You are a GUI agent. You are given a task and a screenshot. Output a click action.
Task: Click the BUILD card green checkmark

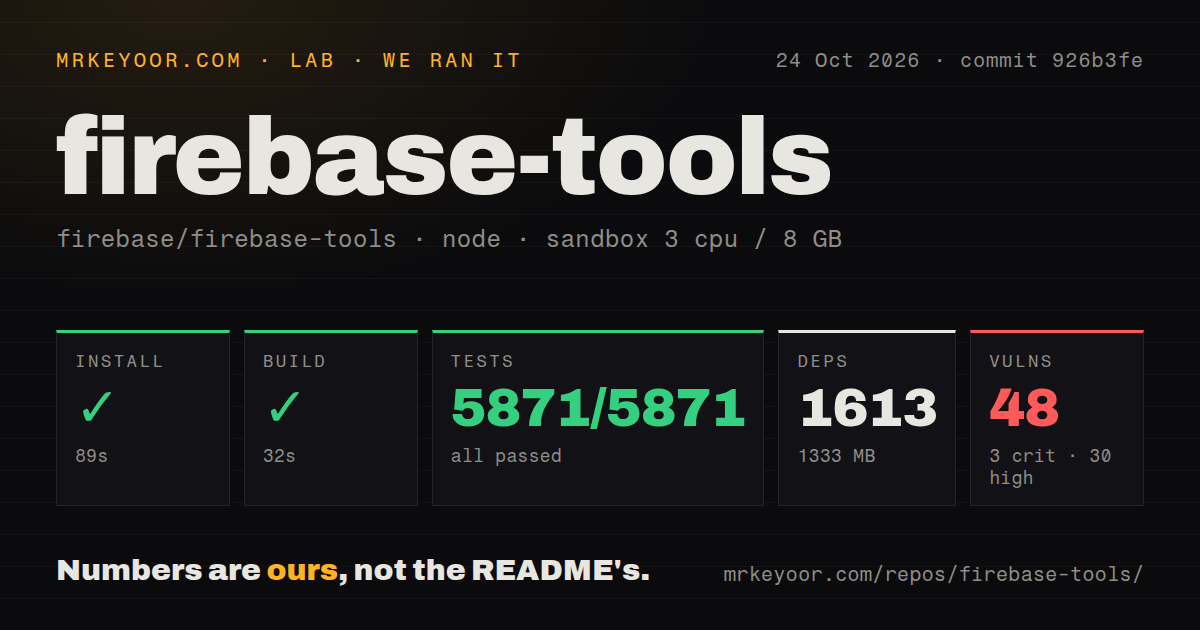click(x=284, y=408)
